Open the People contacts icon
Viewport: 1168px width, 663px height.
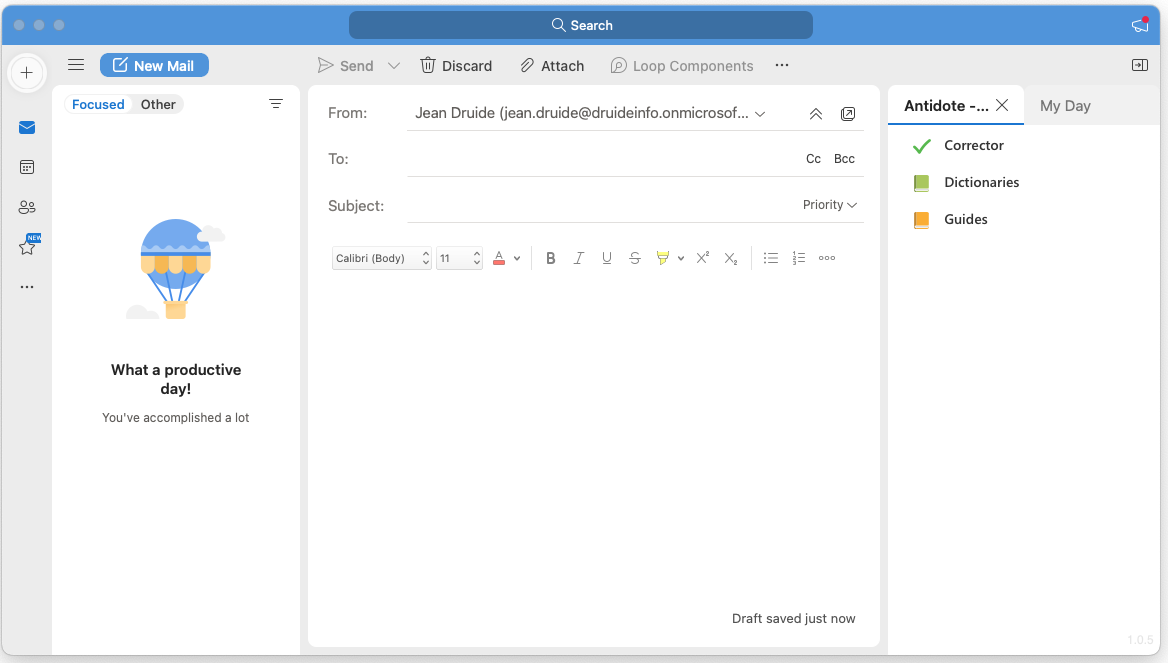(27, 207)
